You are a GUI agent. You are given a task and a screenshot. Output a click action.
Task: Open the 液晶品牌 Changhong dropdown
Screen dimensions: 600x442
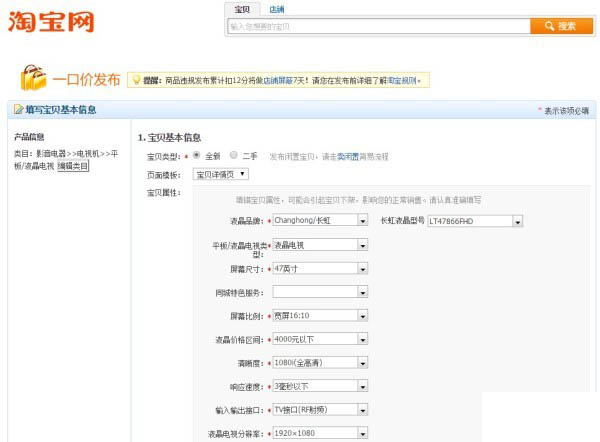pyautogui.click(x=320, y=220)
